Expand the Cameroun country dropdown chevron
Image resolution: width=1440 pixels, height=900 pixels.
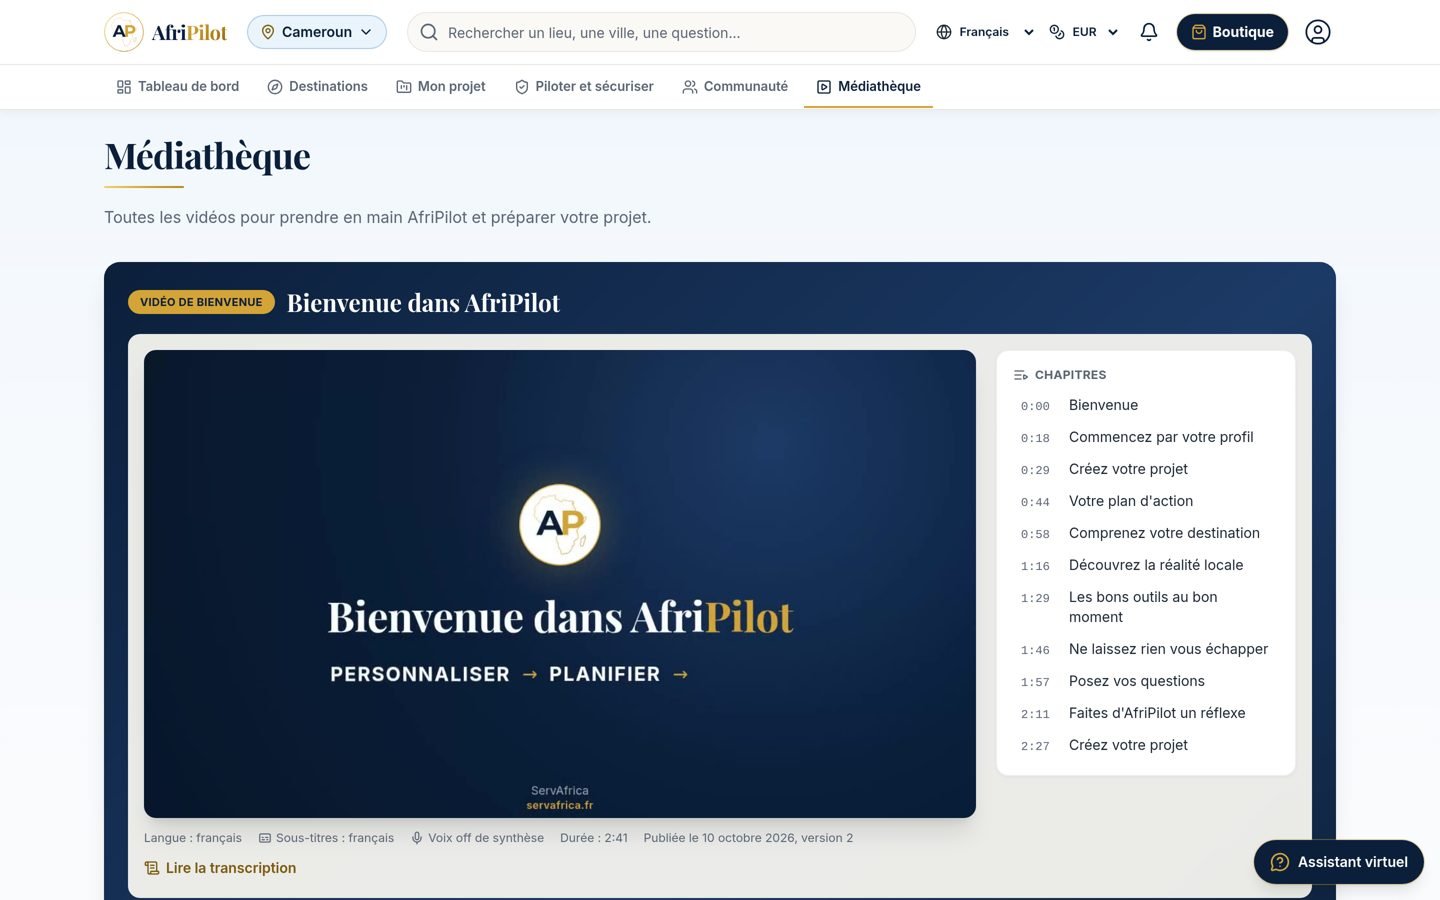(x=366, y=32)
